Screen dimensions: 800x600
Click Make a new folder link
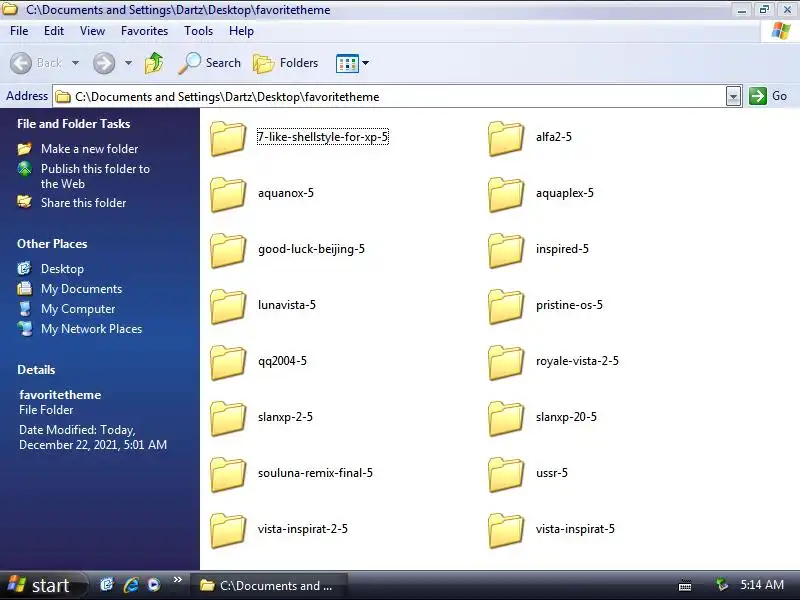89,149
